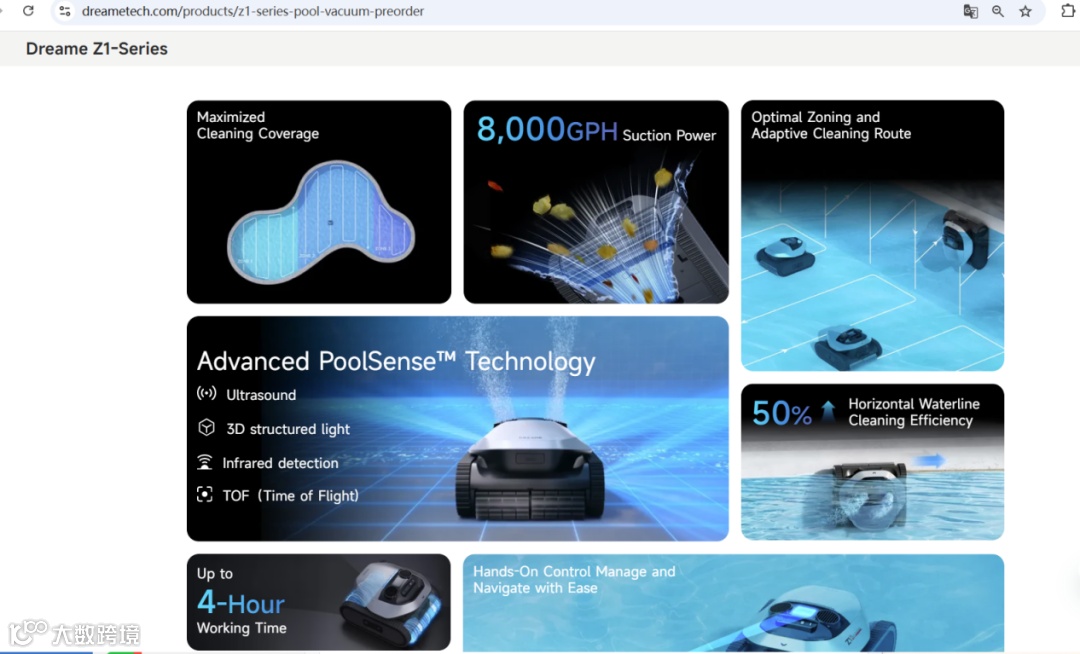Screen dimensions: 1080x654
Task: Open the 4-Hour Working Time card
Action: (x=319, y=602)
